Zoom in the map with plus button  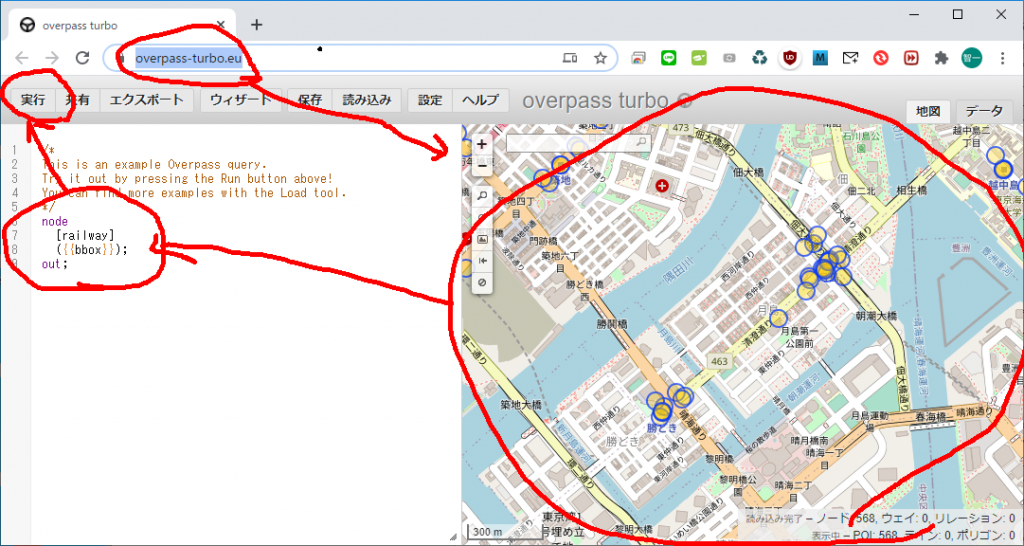click(482, 144)
